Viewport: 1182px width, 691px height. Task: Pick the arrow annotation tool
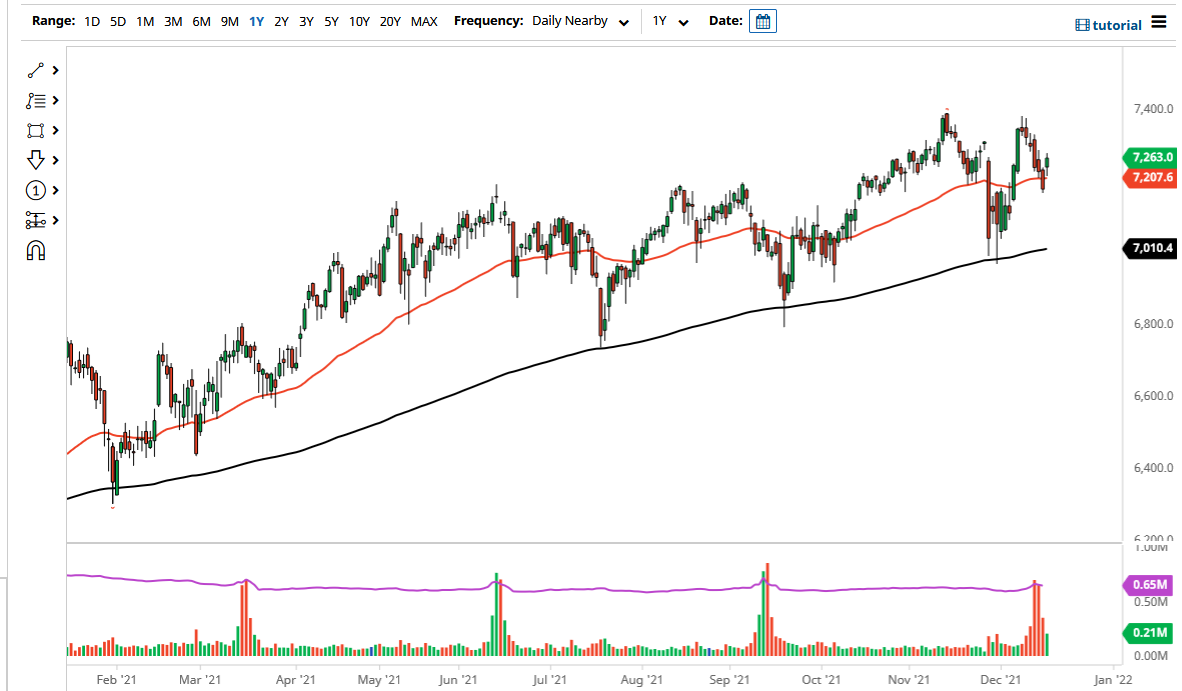(35, 160)
